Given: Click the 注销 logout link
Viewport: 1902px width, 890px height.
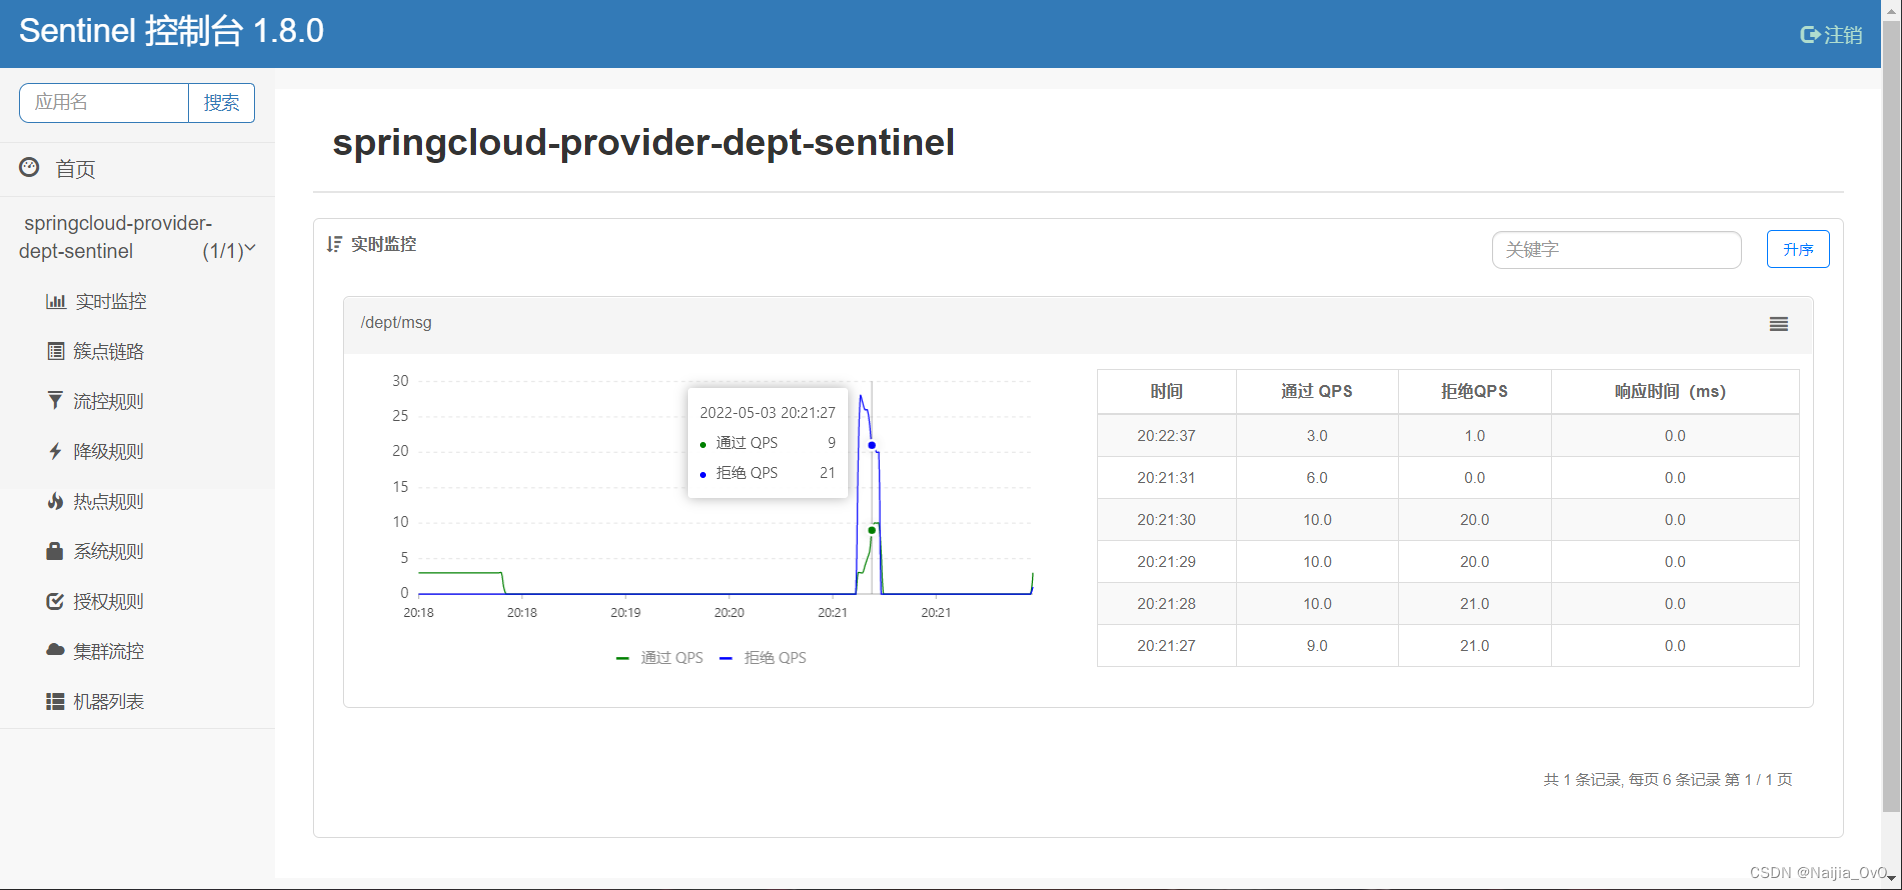Looking at the screenshot, I should tap(1843, 35).
